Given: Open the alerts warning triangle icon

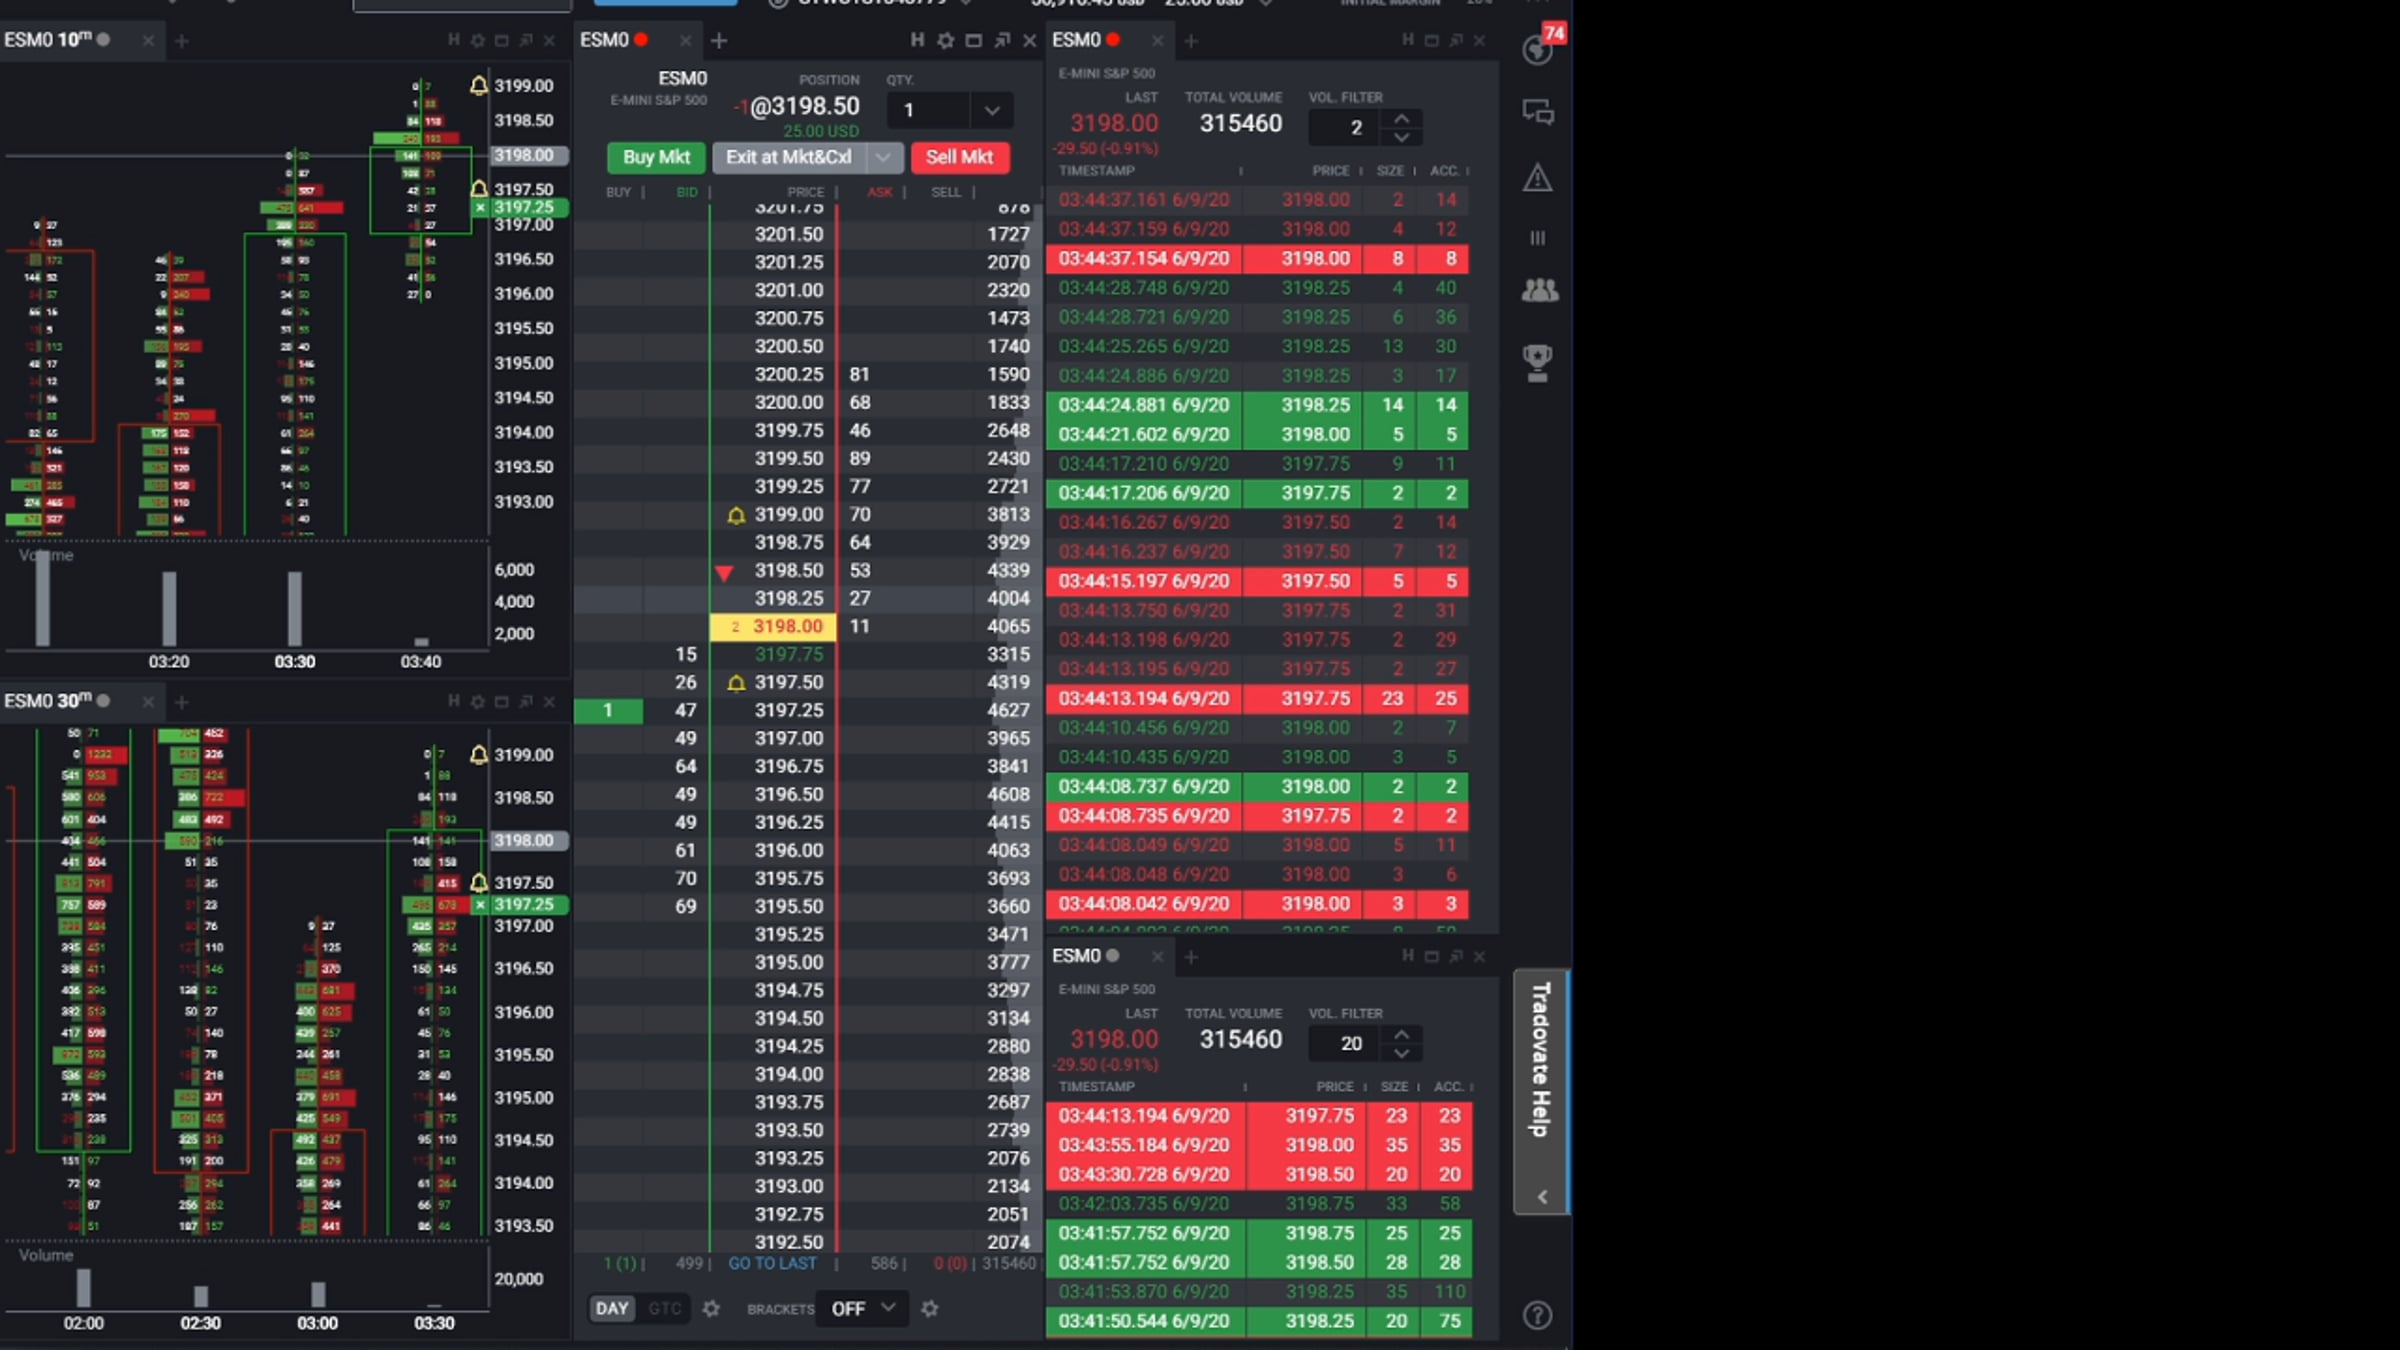Looking at the screenshot, I should tap(1538, 178).
